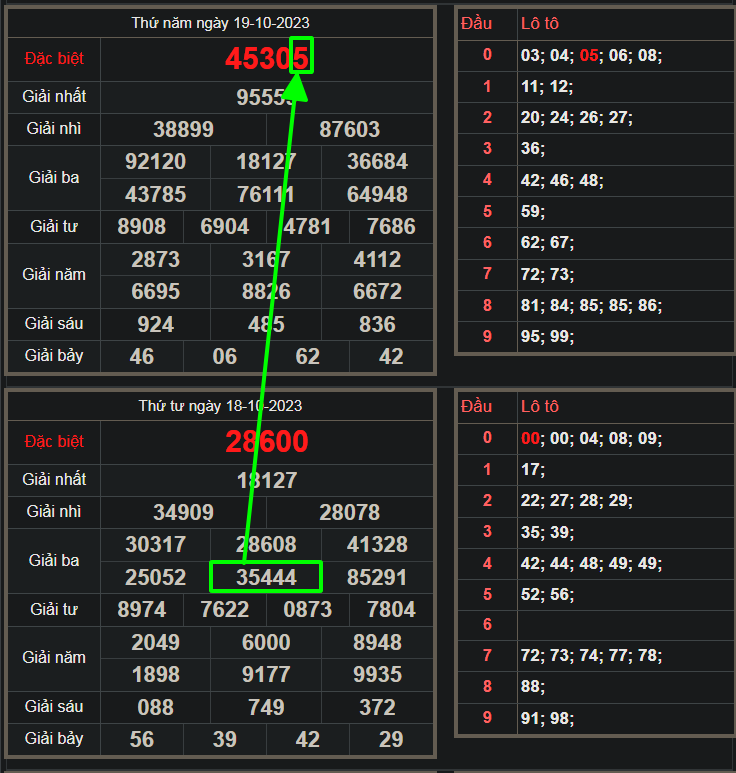The height and width of the screenshot is (773, 736).
Task: Select the Giải sáu number 924
Action: point(155,324)
